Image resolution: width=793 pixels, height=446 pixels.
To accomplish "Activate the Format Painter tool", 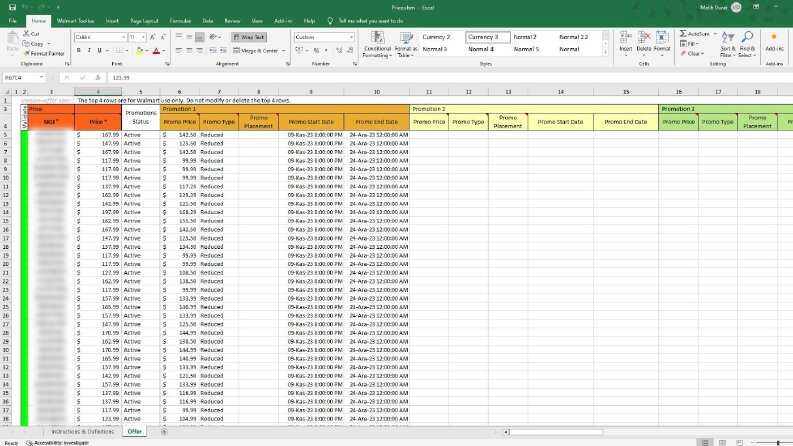I will 43,53.
